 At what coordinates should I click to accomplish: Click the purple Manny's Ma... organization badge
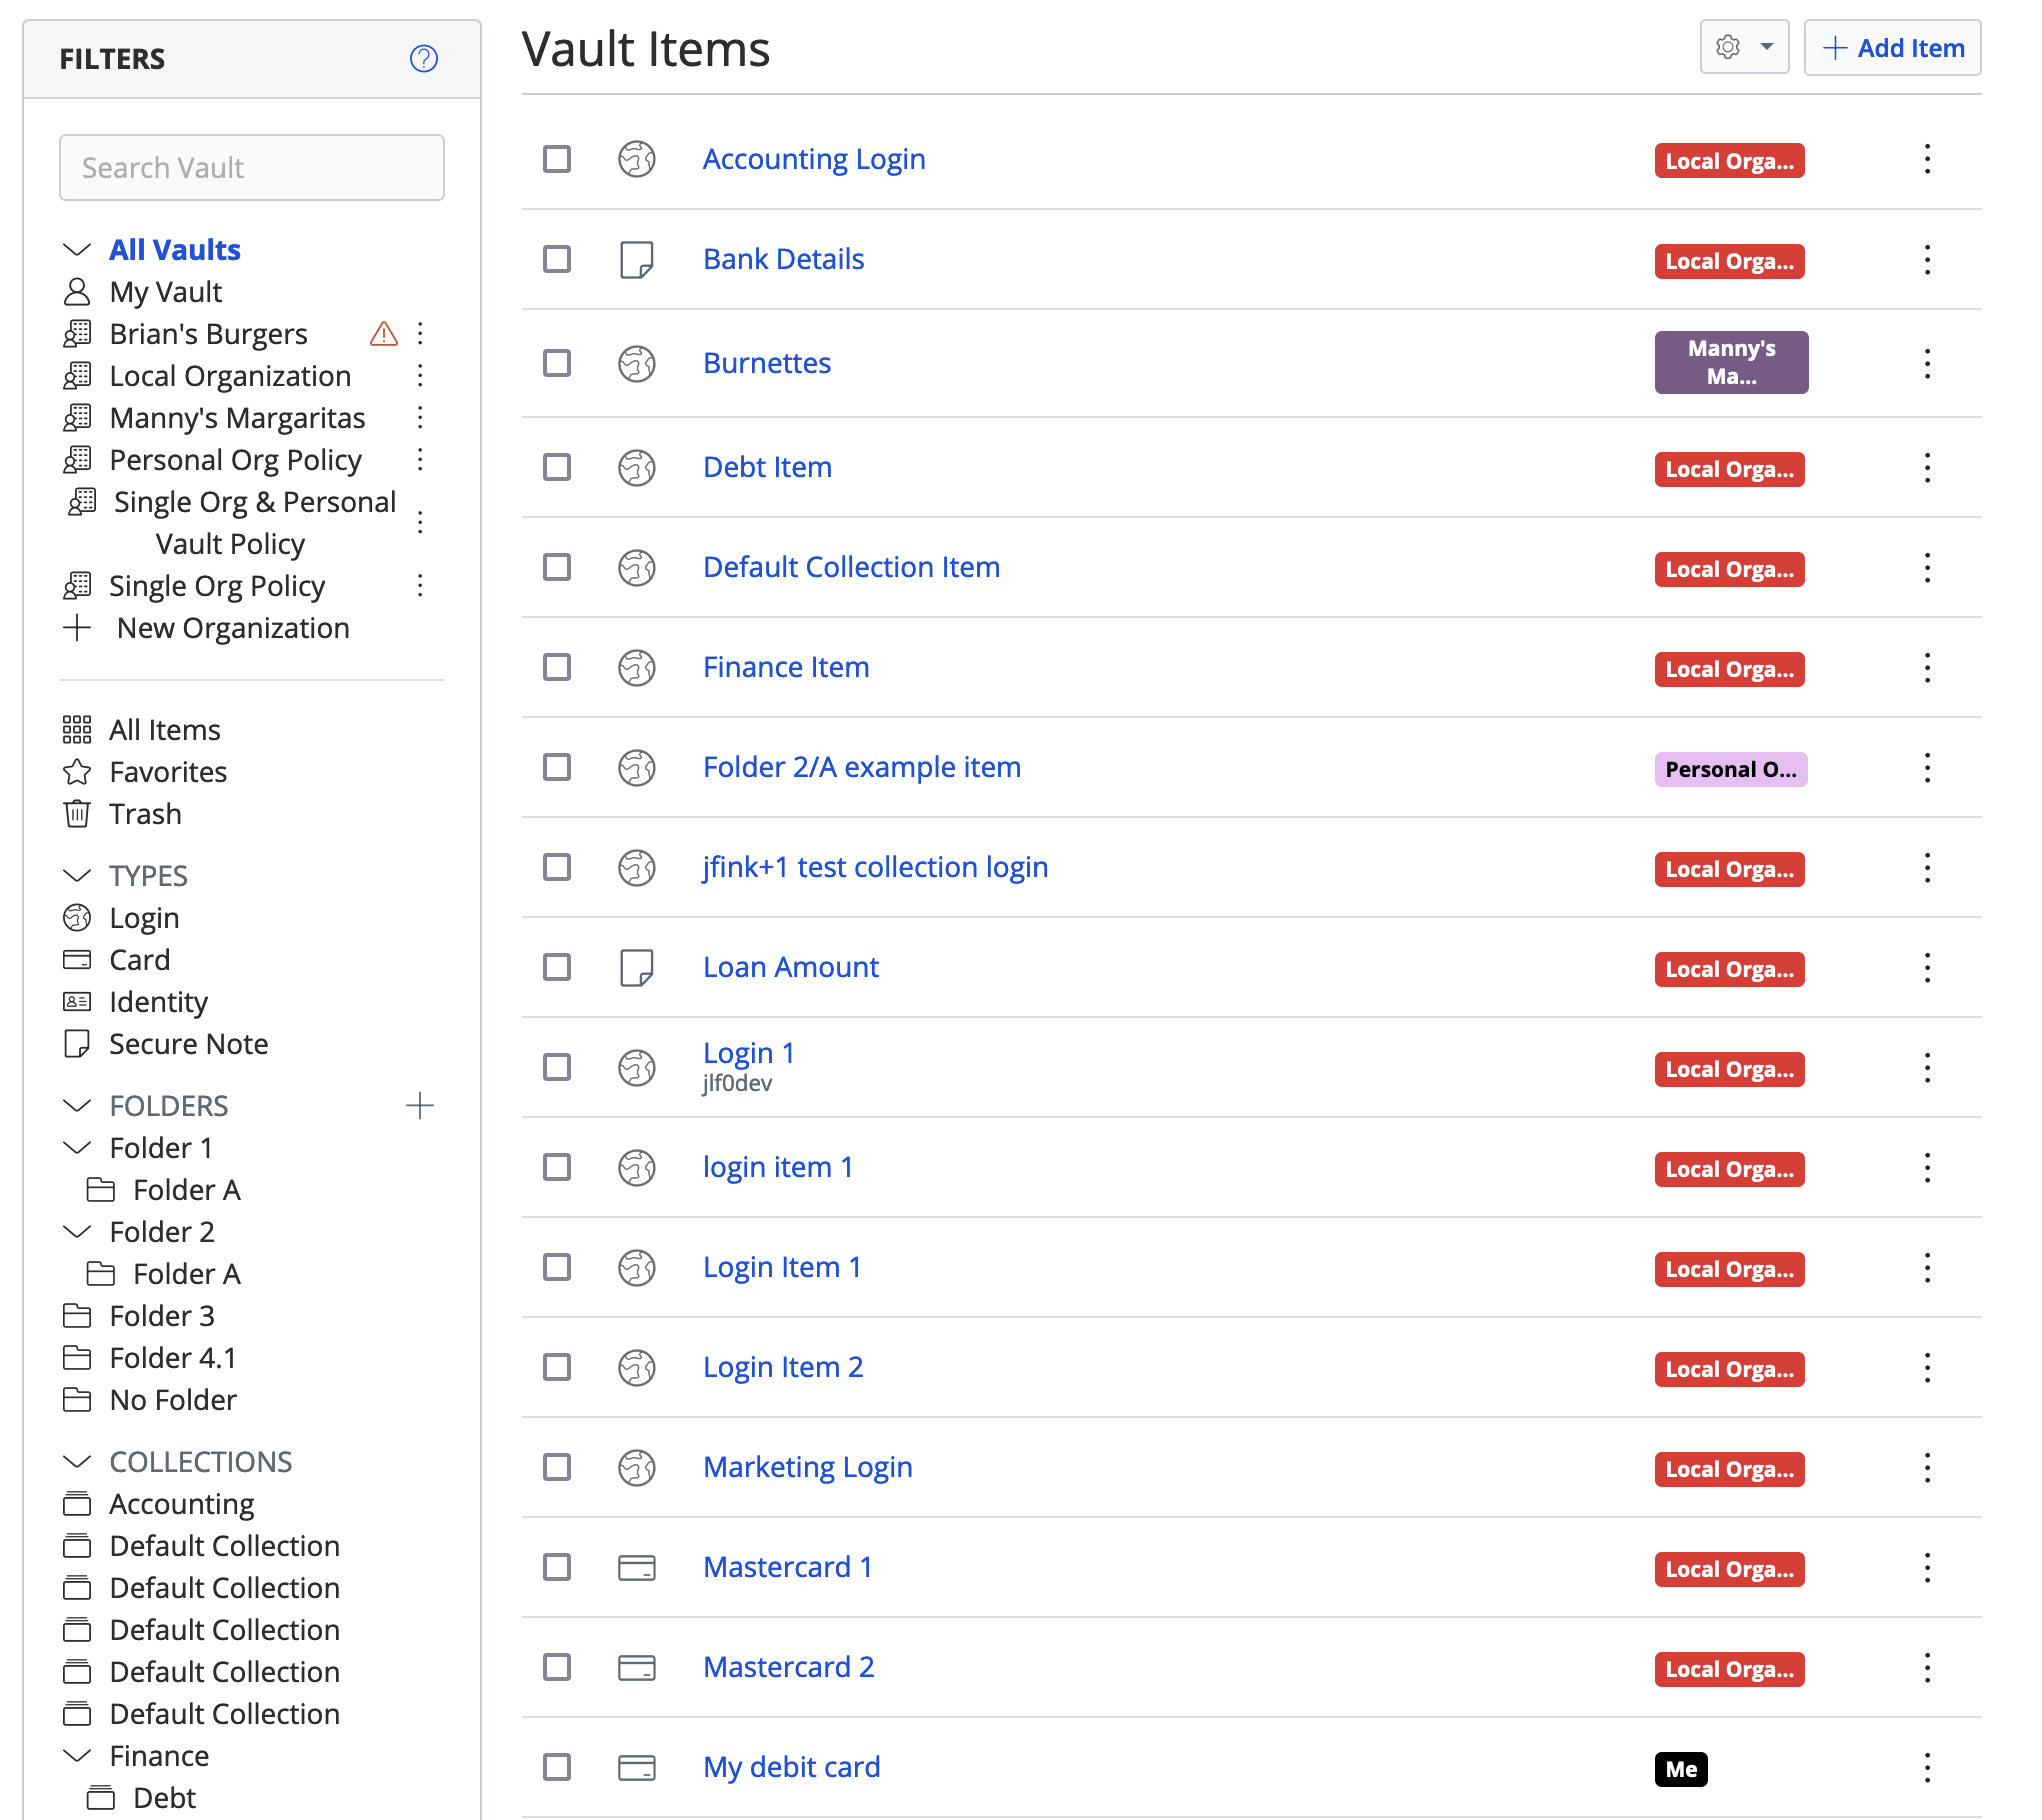[x=1731, y=362]
